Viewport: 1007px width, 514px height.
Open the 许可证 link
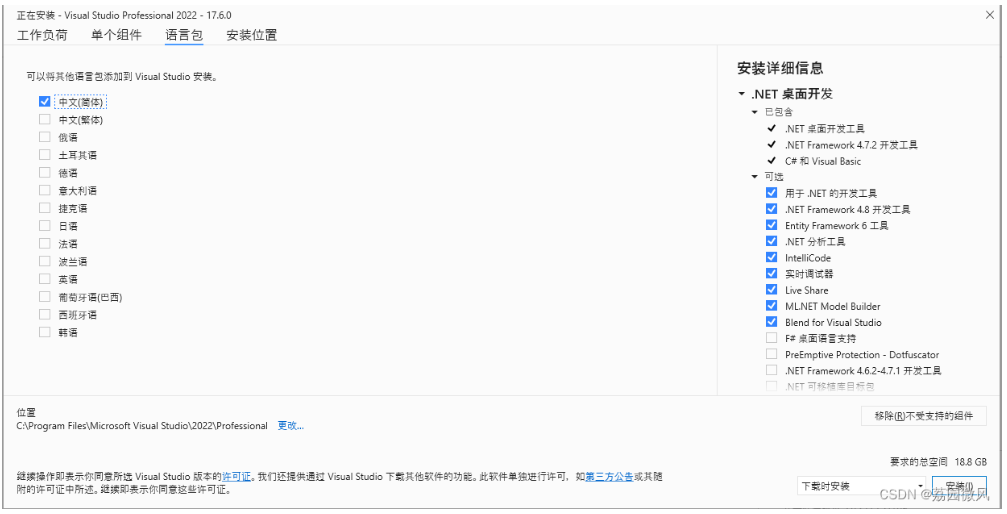(x=236, y=477)
